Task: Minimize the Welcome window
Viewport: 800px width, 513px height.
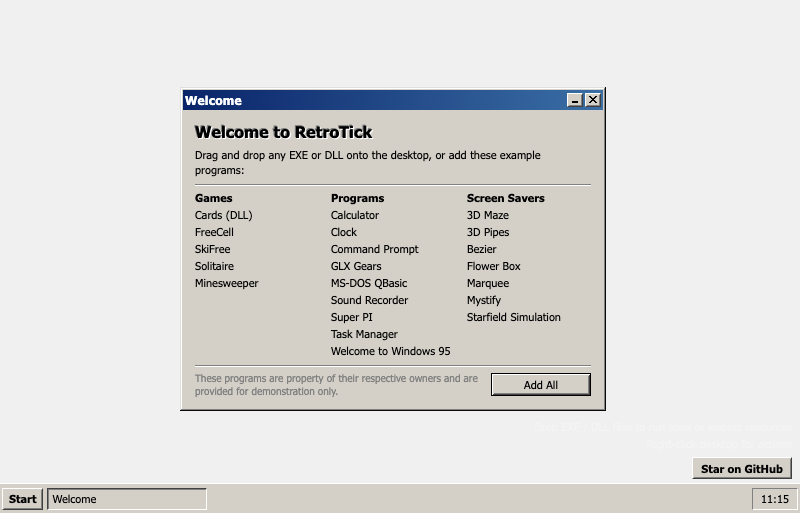Action: 575,100
